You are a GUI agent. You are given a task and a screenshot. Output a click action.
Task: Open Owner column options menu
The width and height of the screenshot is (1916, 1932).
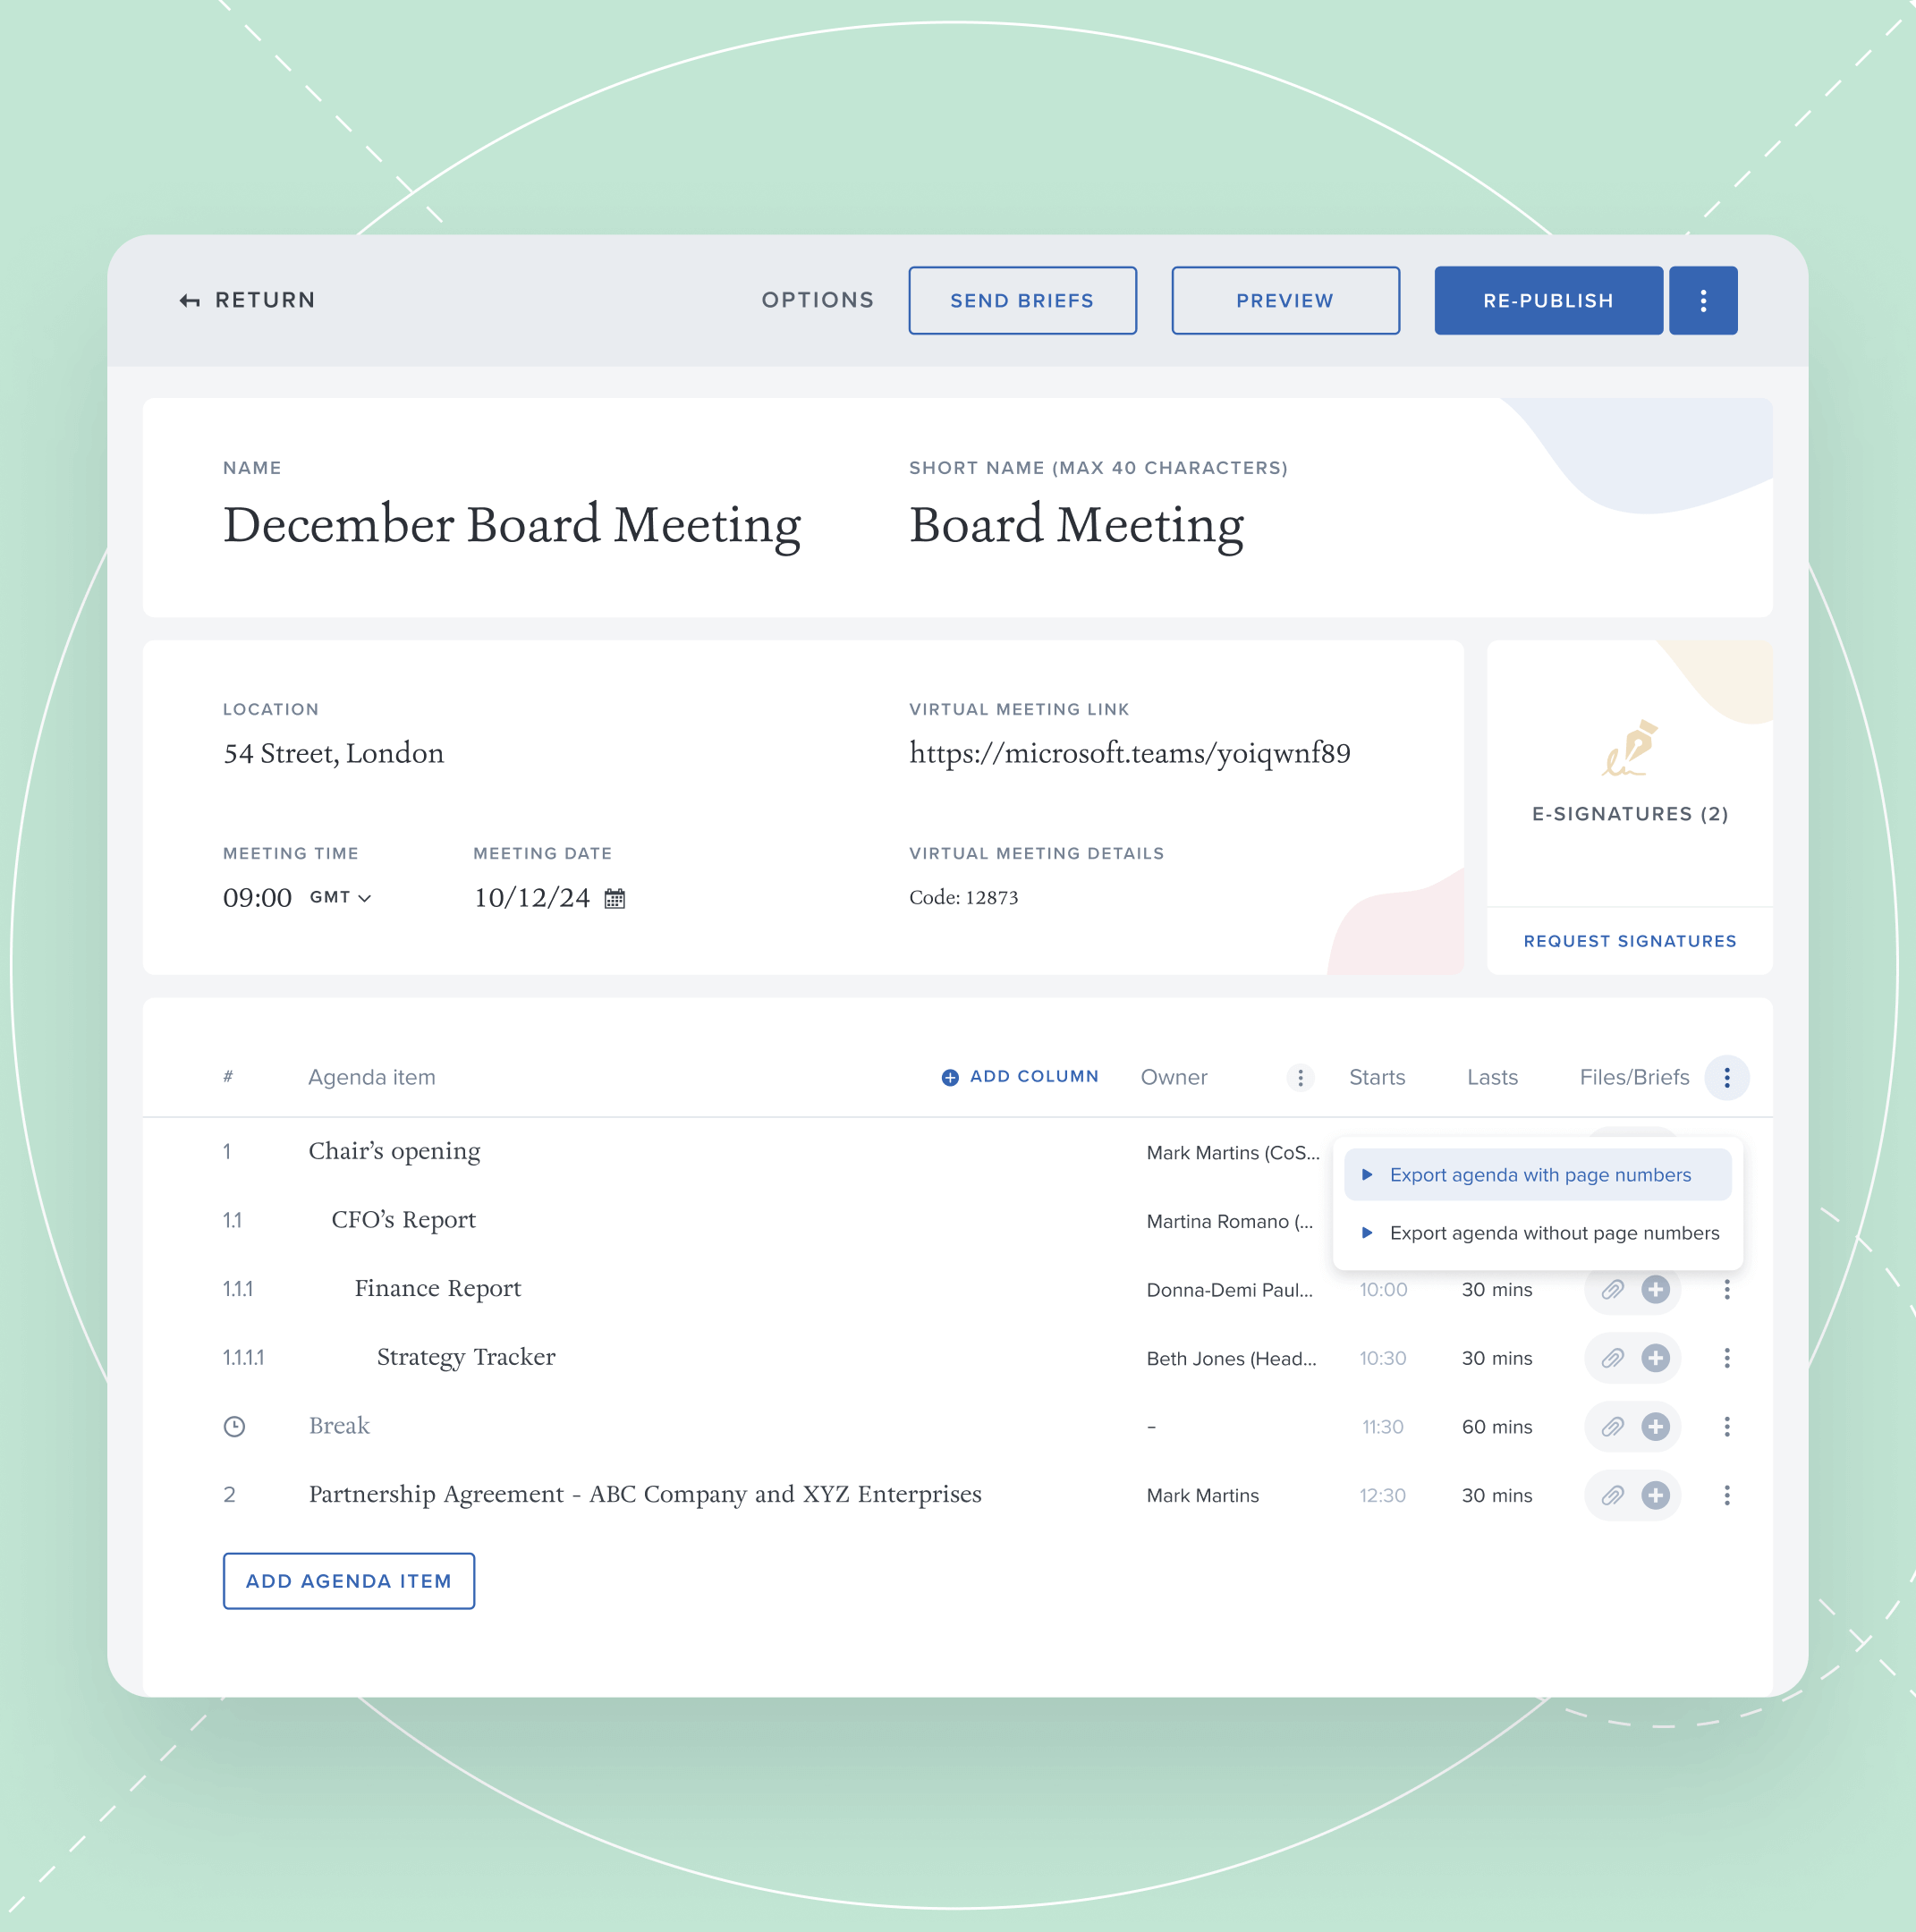pos(1299,1077)
